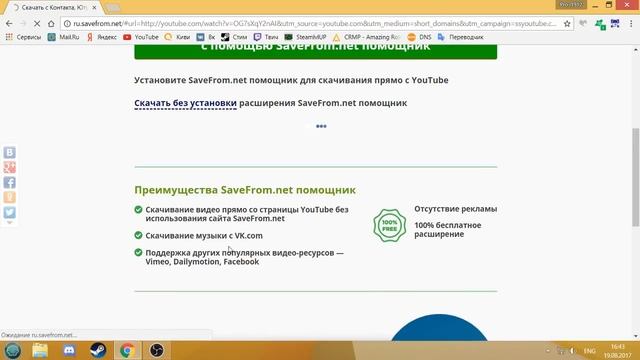The height and width of the screenshot is (360, 640).
Task: Share via the VK sidebar icon
Action: point(9,153)
